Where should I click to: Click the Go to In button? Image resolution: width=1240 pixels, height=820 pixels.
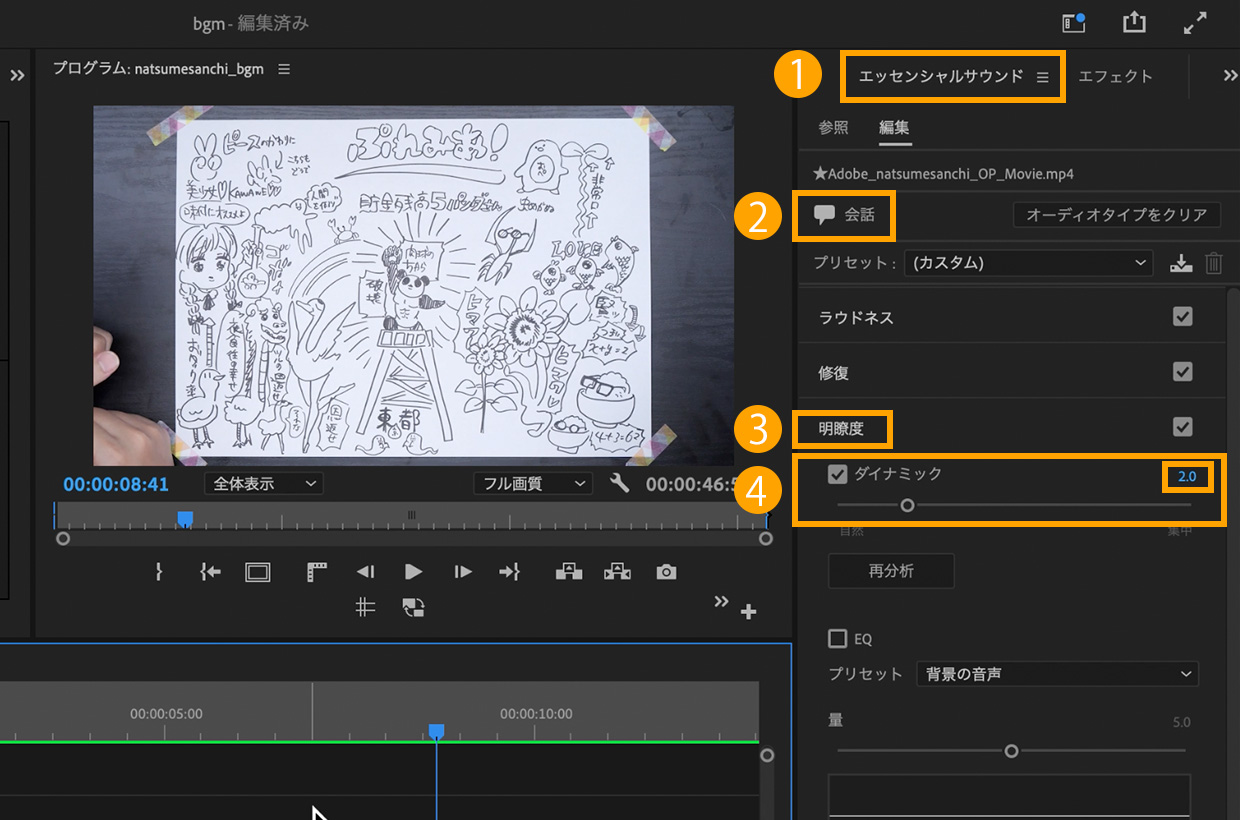point(210,572)
